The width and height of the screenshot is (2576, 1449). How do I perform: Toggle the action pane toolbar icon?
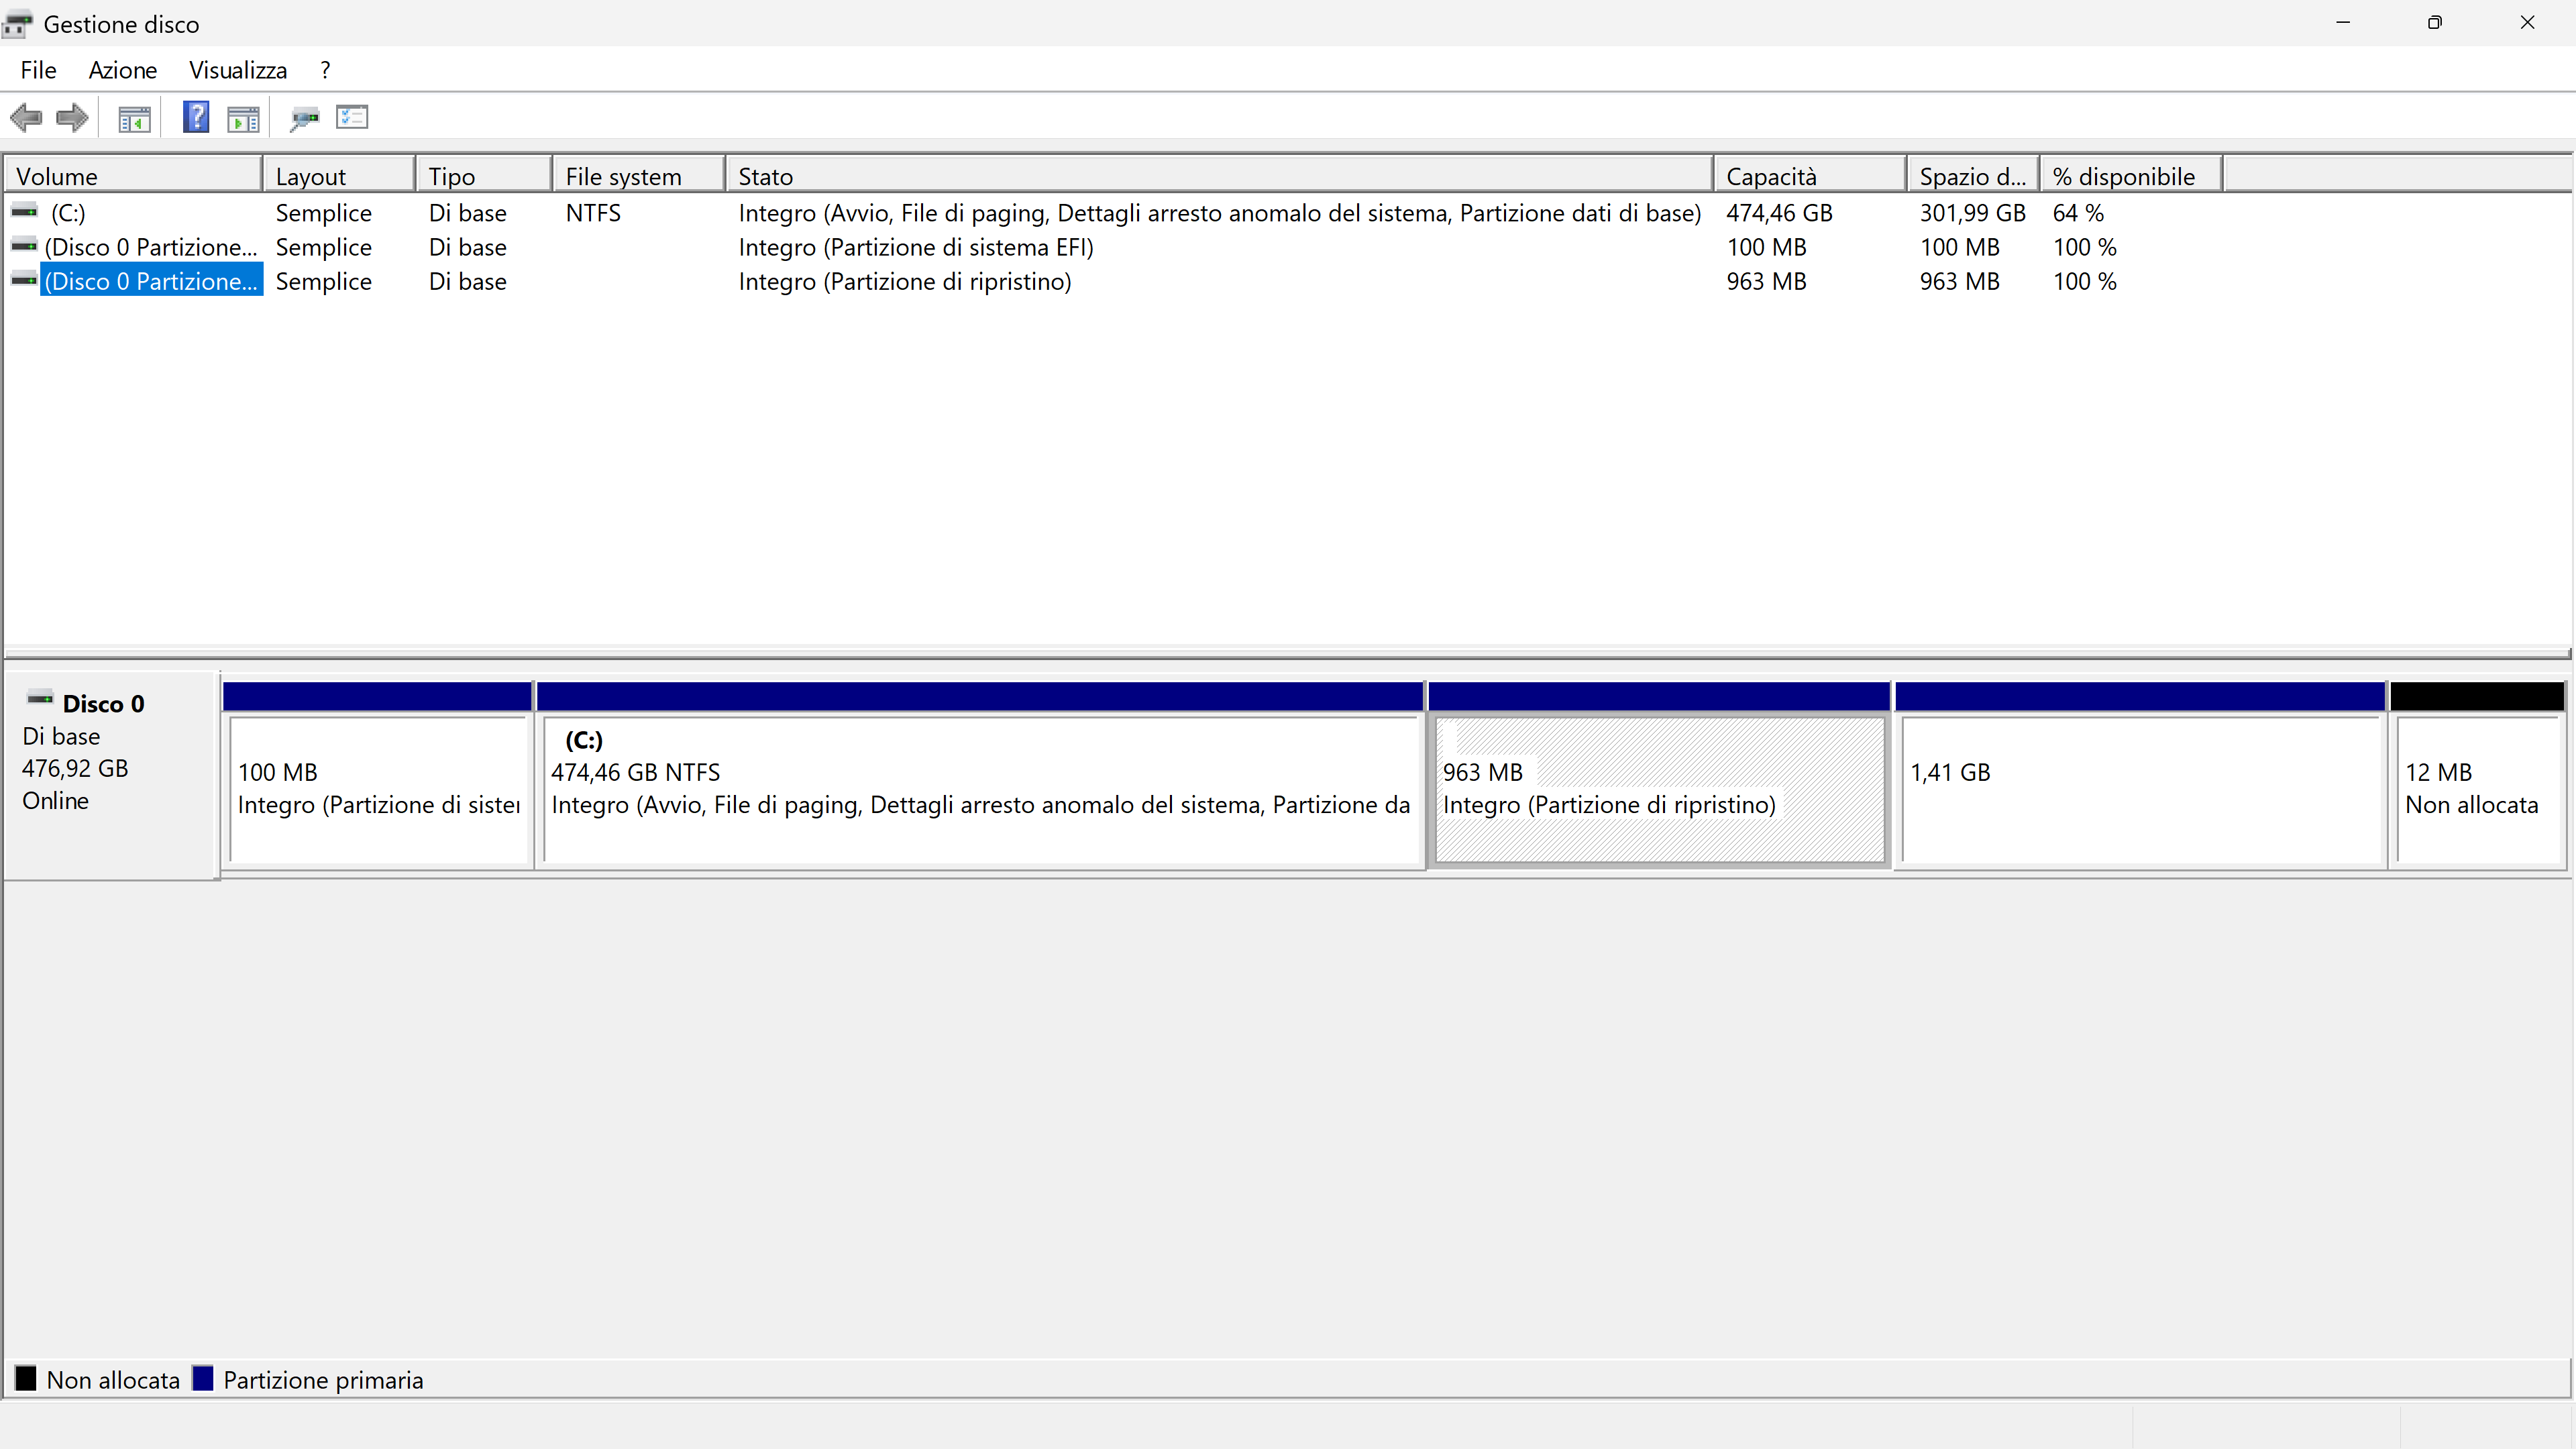(x=243, y=119)
